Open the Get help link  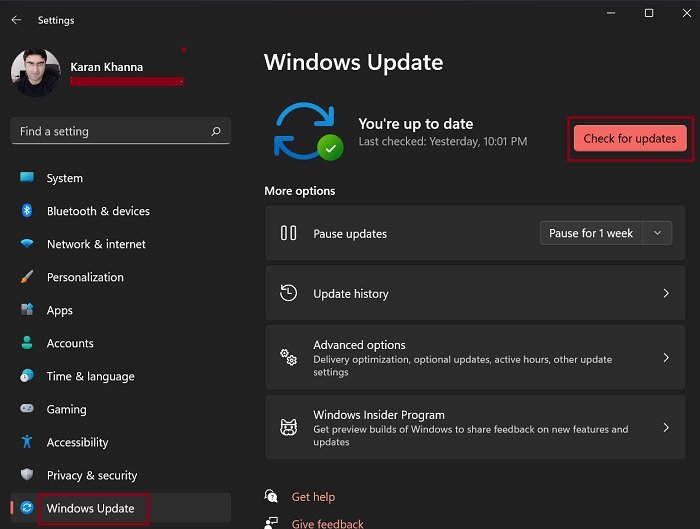(313, 497)
